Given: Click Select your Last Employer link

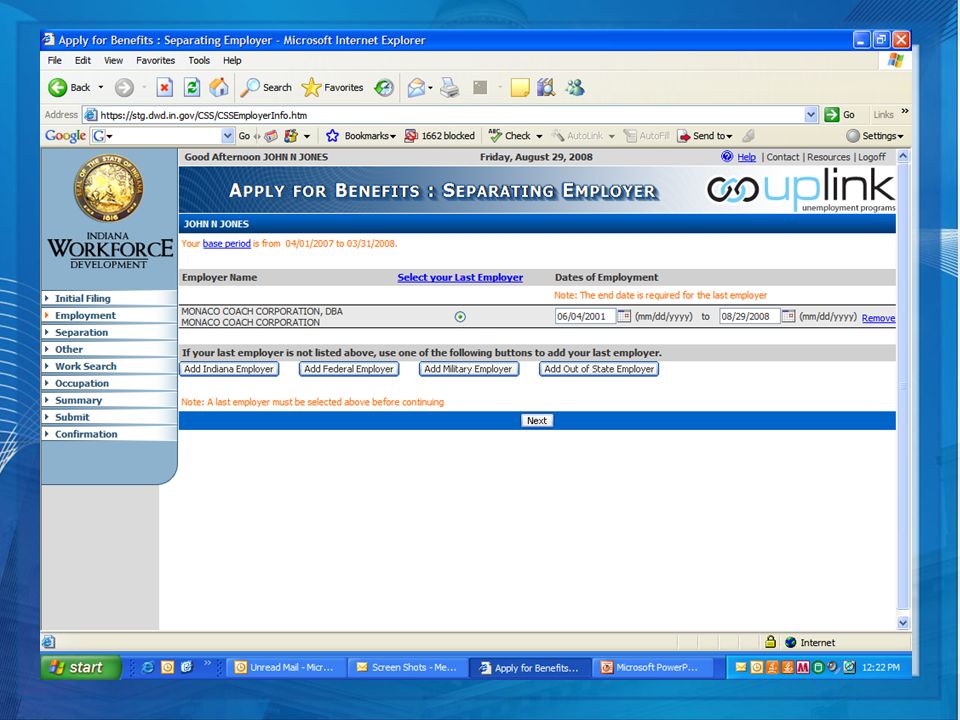Looking at the screenshot, I should [x=460, y=277].
